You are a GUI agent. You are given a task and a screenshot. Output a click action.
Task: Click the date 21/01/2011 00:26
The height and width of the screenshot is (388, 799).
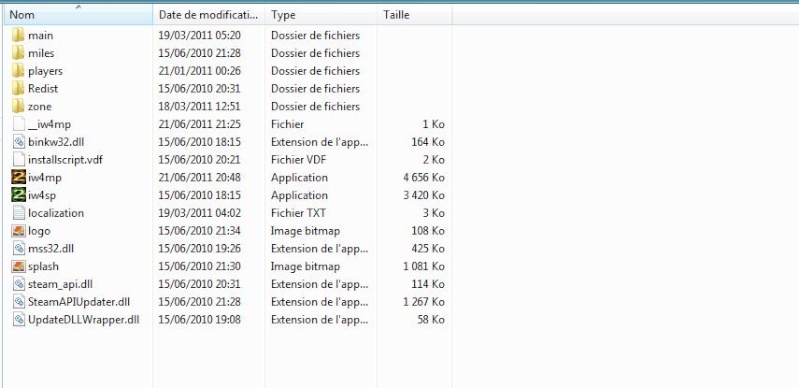[x=200, y=71]
